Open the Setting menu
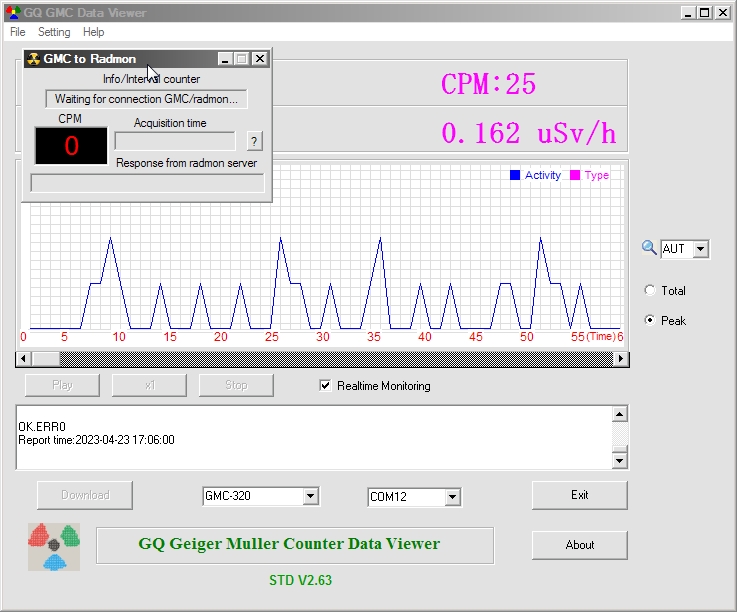This screenshot has width=737, height=612. (54, 32)
